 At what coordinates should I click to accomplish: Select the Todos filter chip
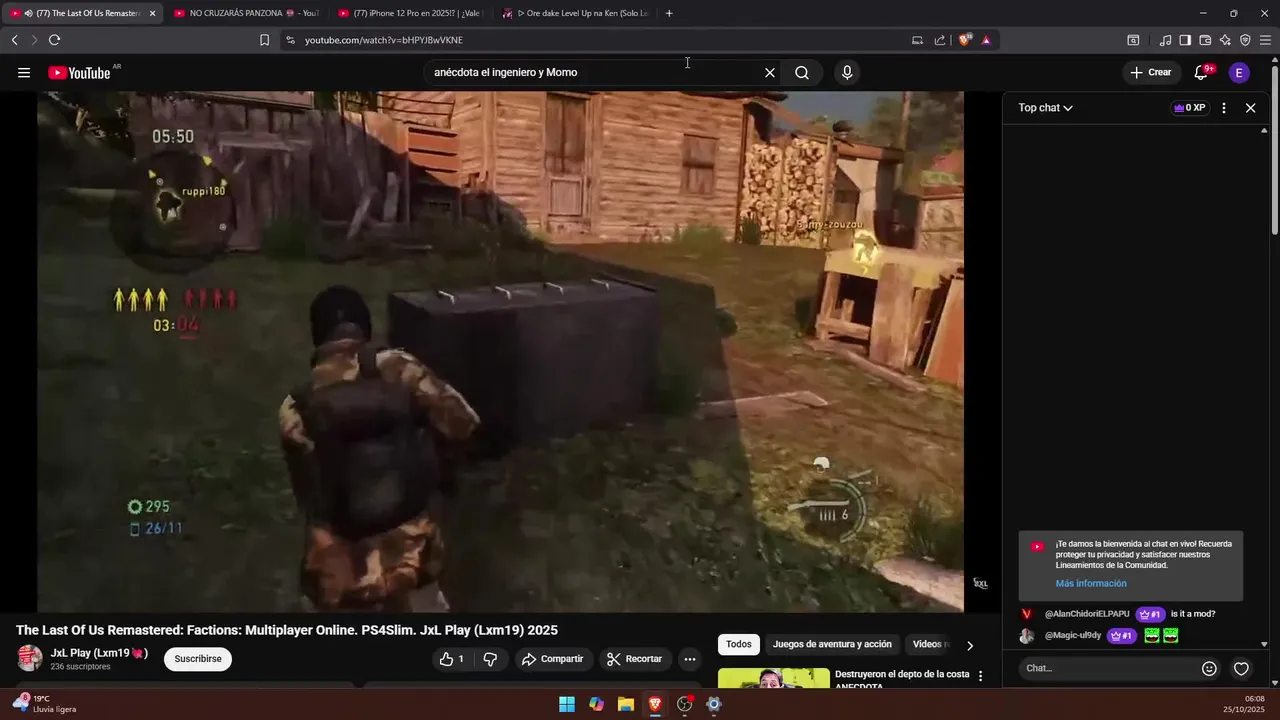[739, 644]
